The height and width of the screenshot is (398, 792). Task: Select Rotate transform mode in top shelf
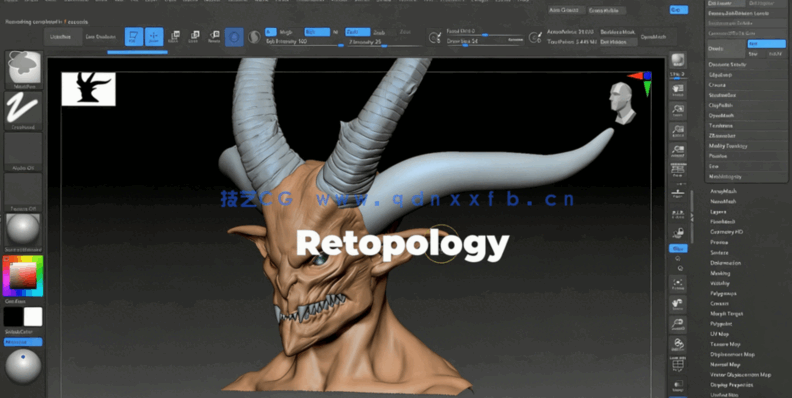tap(214, 37)
